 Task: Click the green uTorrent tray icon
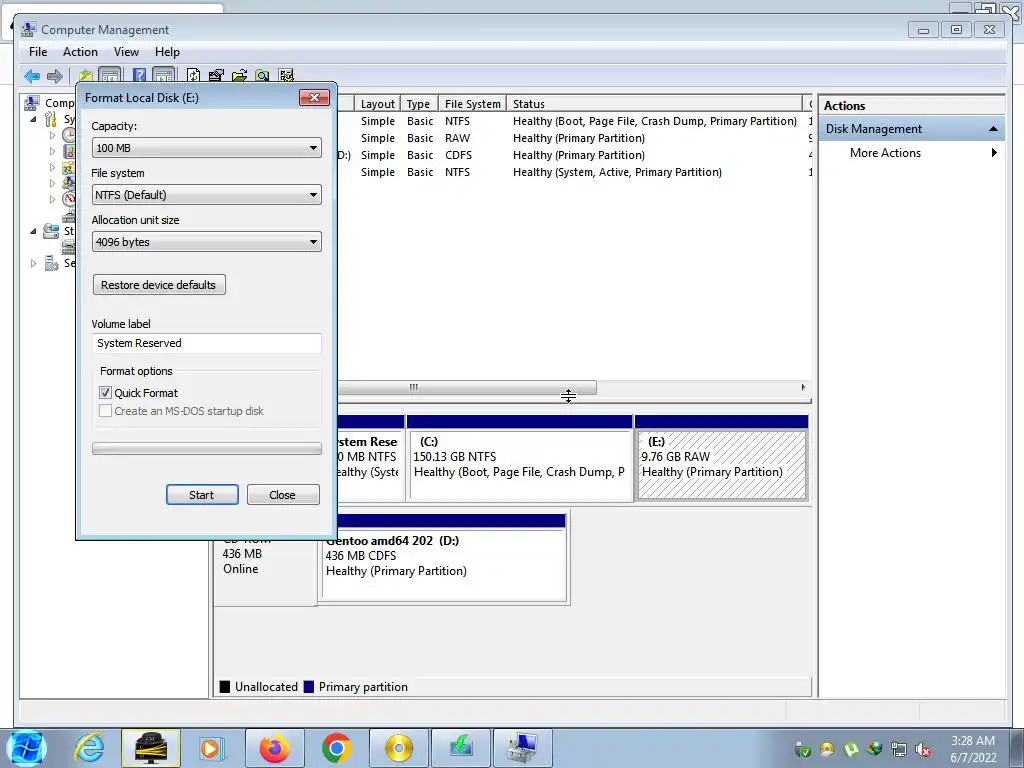850,749
